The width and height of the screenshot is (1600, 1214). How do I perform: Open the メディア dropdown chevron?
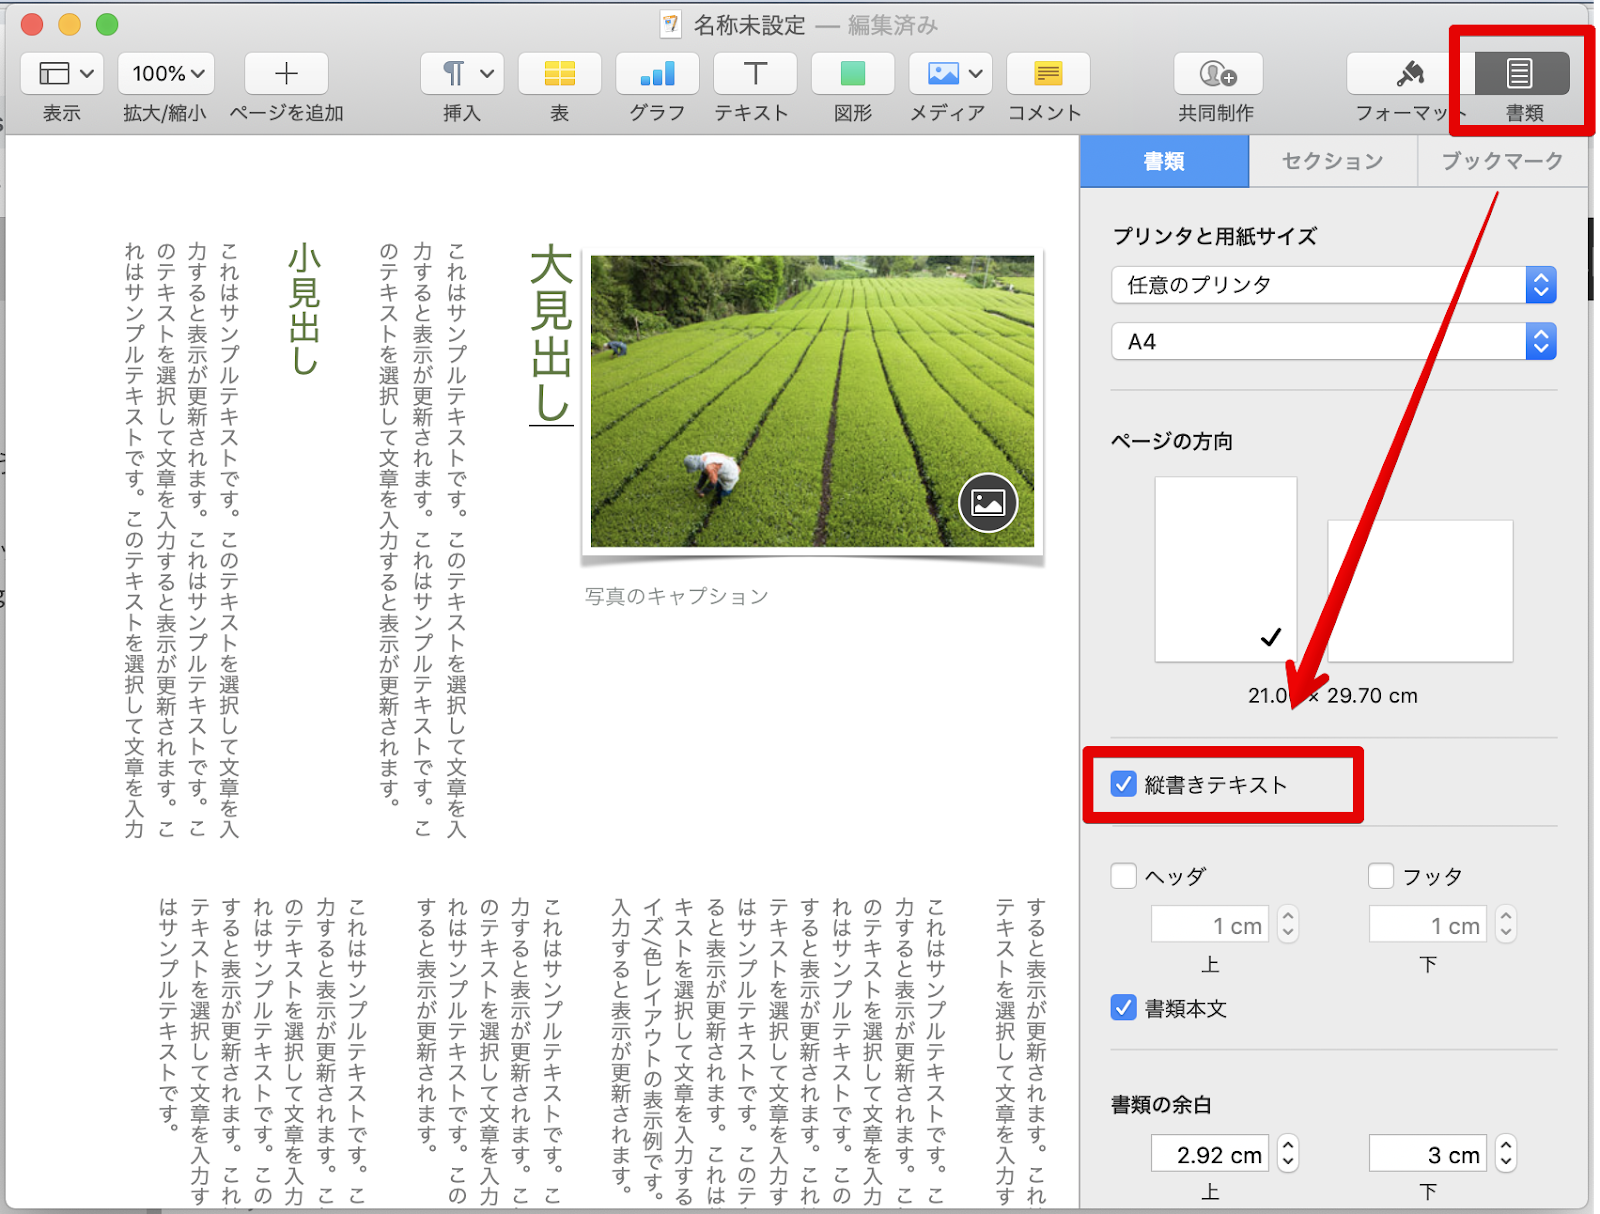(976, 74)
